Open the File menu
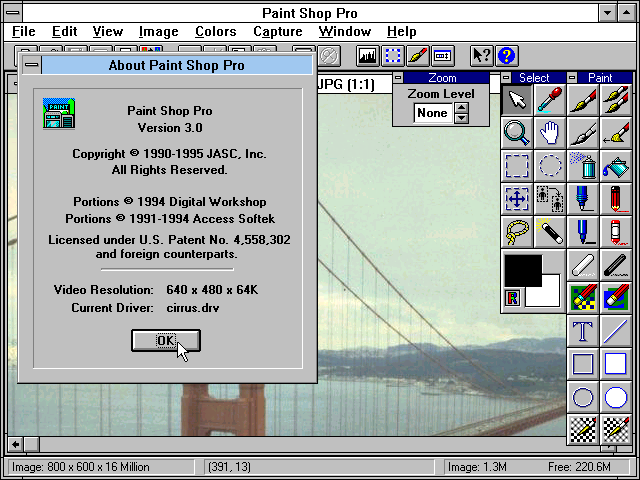The image size is (640, 480). (x=24, y=31)
